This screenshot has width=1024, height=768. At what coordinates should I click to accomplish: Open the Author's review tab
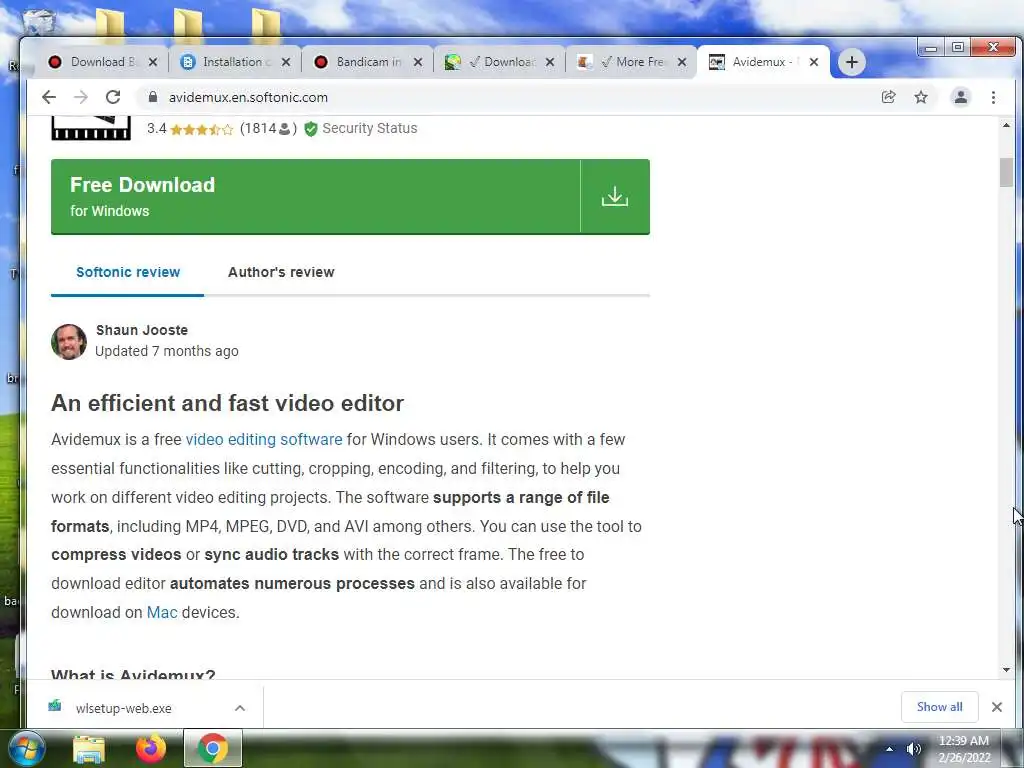[281, 272]
